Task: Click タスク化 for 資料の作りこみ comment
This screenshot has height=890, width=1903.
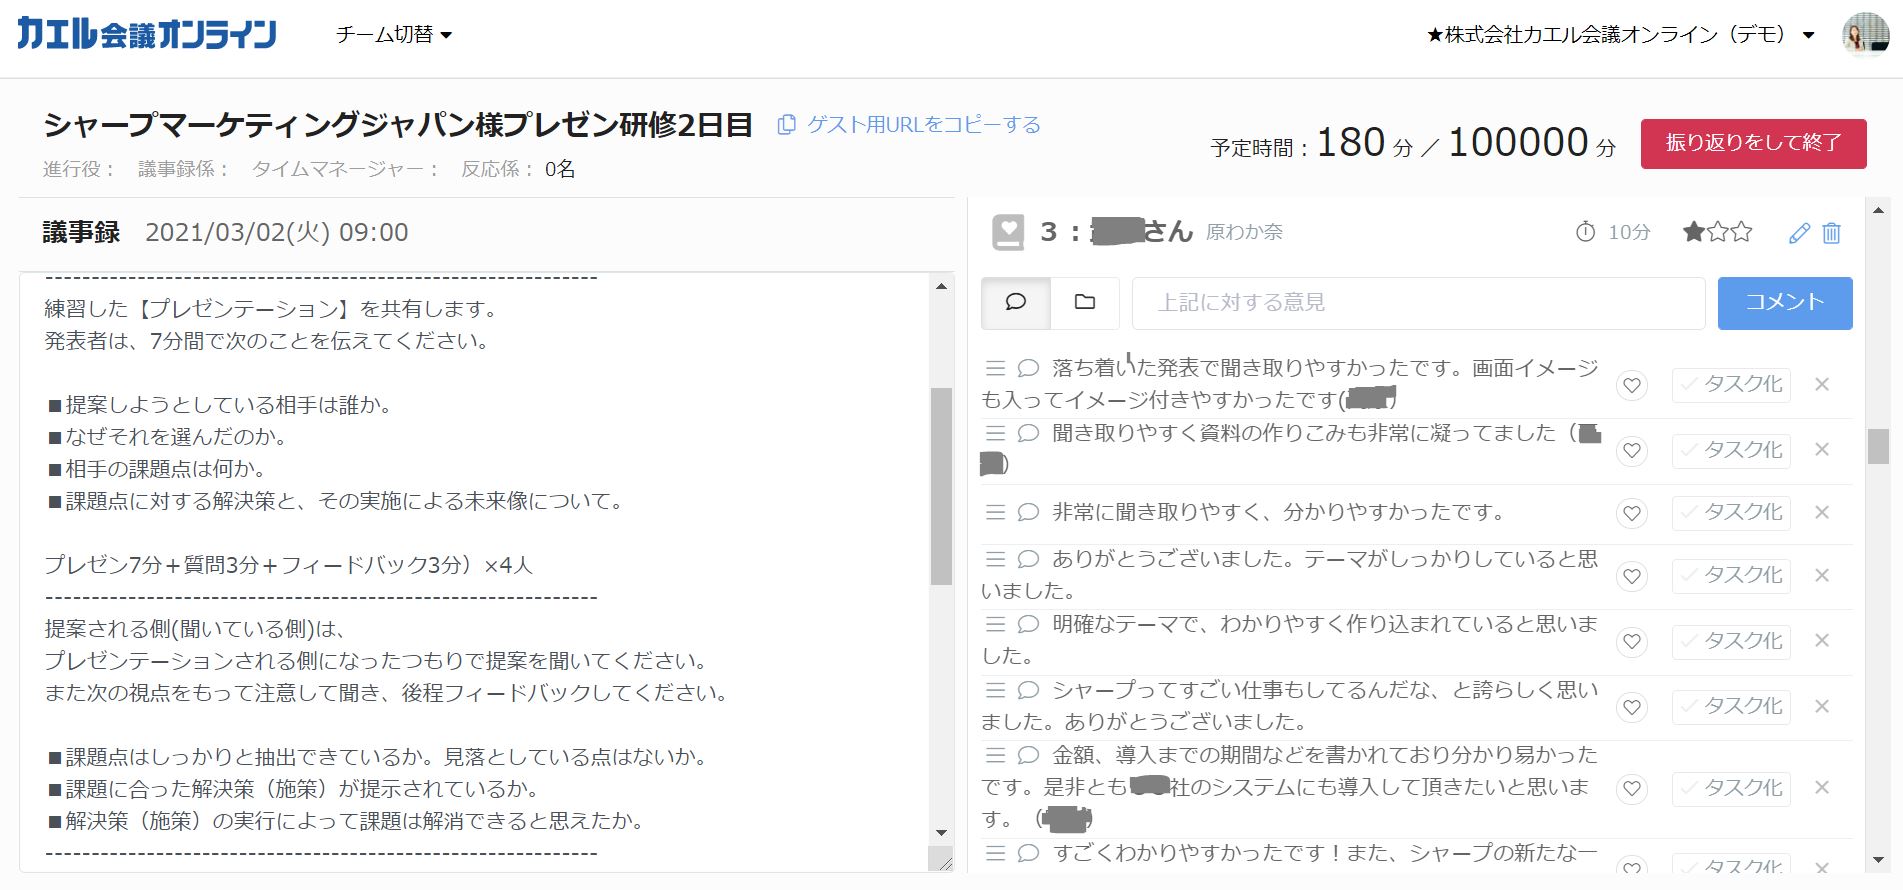Action: point(1731,451)
